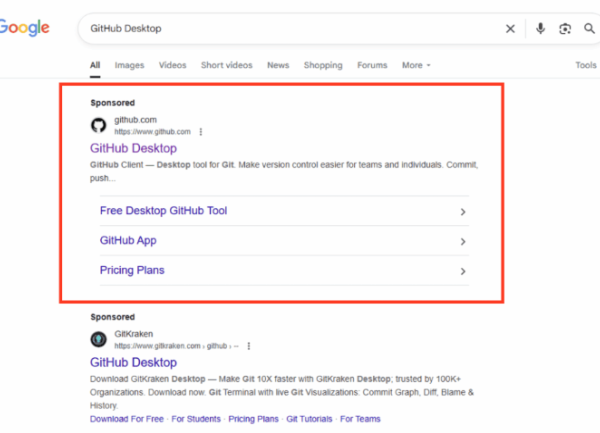Screen dimensions: 600x433
Task: Open the github.com ad Pricing Plans sitelink
Action: pos(132,270)
